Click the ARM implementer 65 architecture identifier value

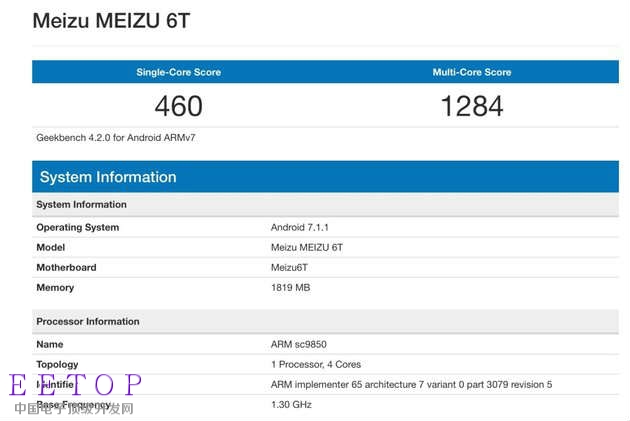411,384
